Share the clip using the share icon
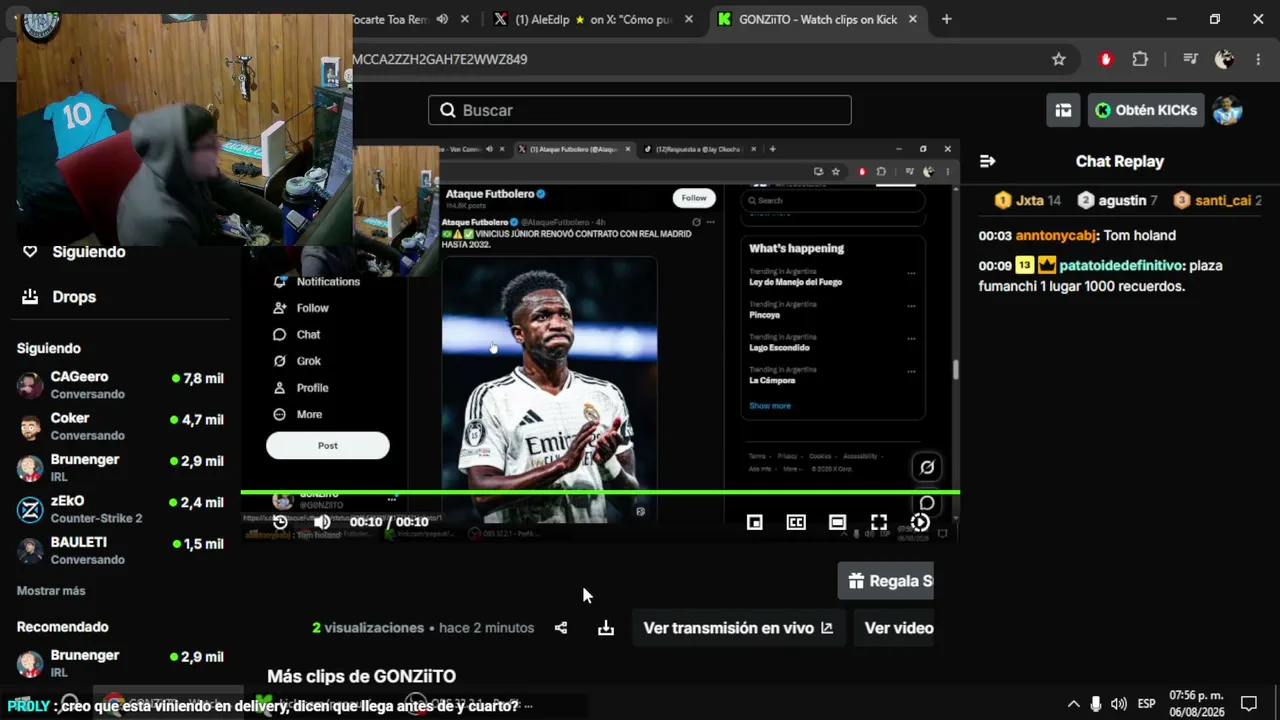Screen dimensions: 1280x720 click(561, 628)
